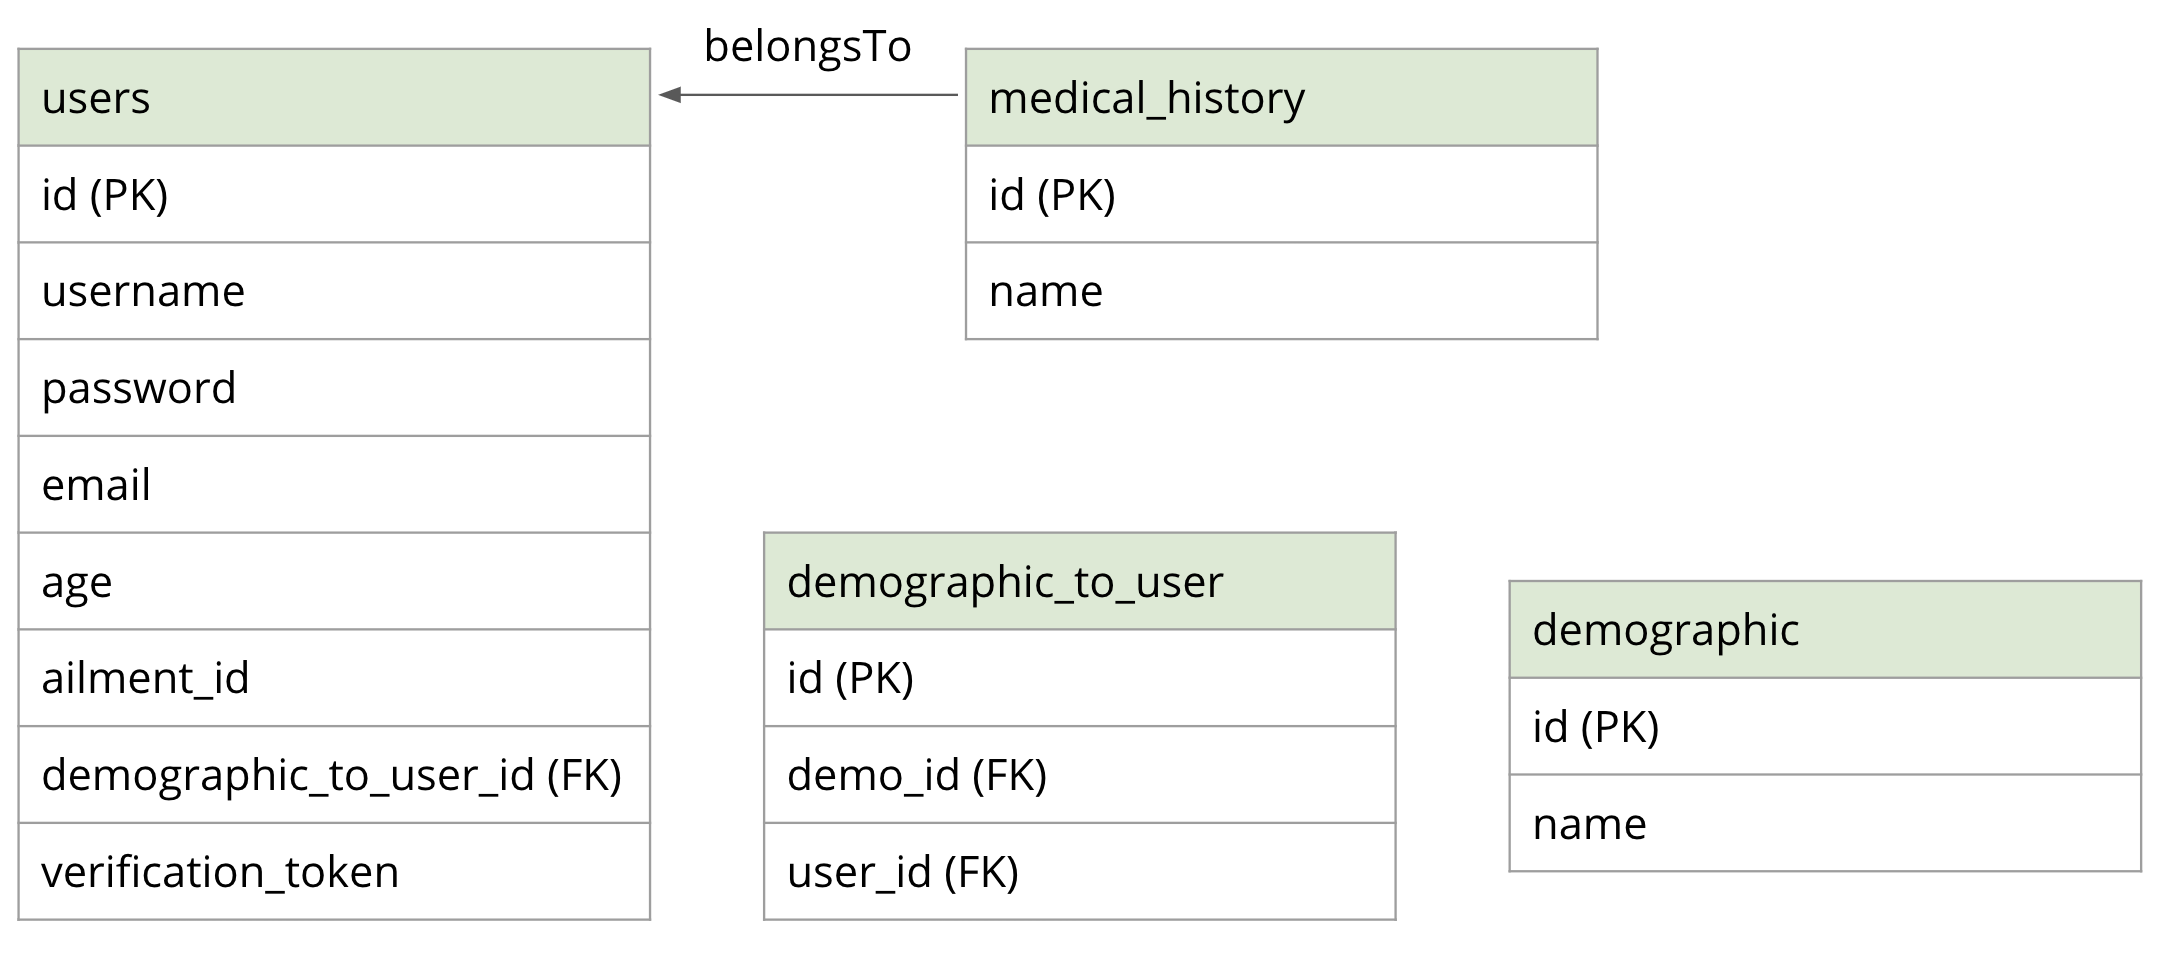Select the demo_id (FK) row

tap(1079, 775)
